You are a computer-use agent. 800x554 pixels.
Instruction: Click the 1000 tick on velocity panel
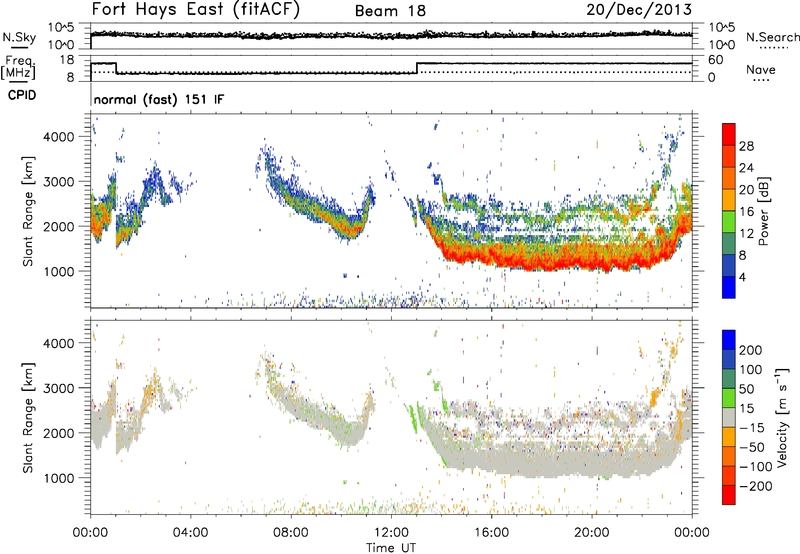(58, 478)
